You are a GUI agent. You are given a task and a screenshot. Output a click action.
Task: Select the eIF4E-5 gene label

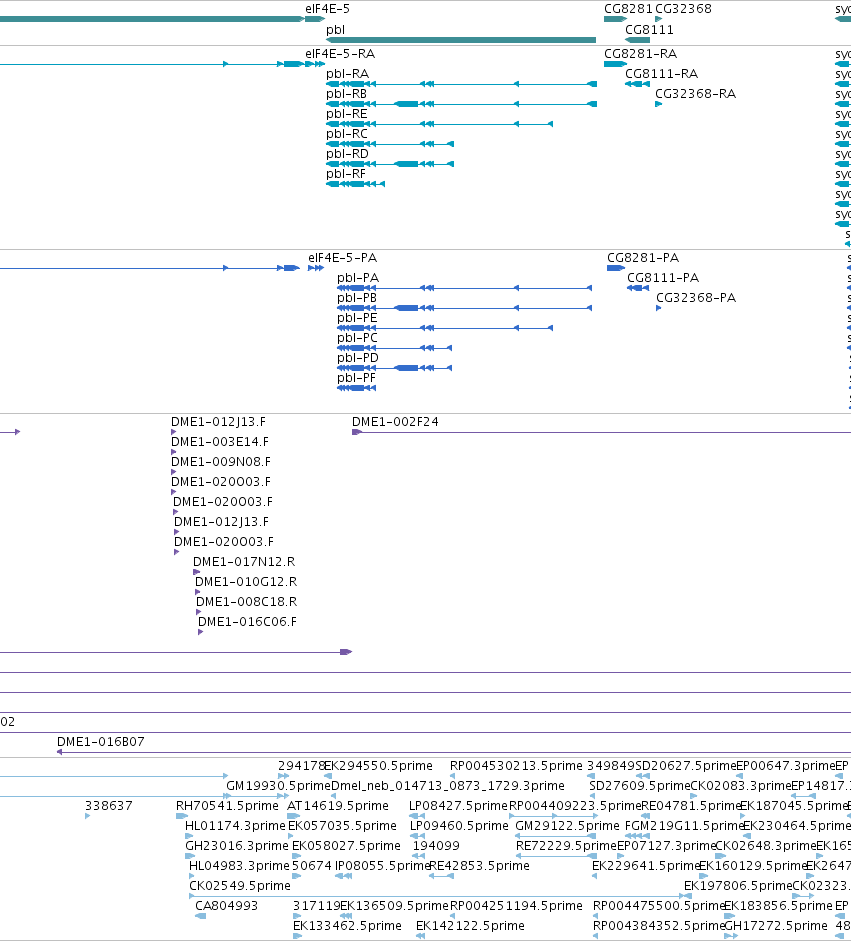(x=327, y=8)
